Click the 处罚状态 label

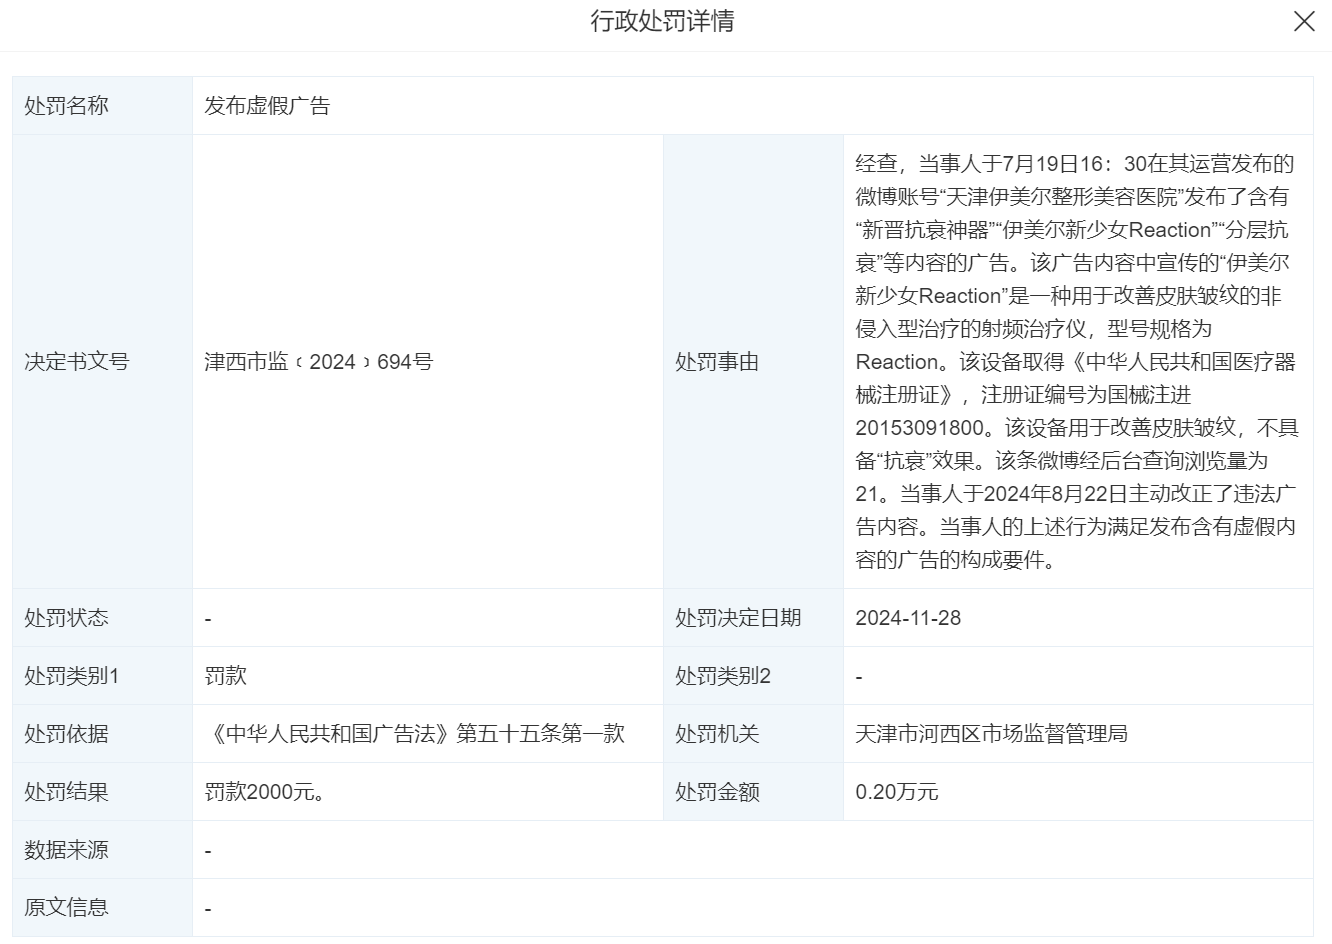66,618
